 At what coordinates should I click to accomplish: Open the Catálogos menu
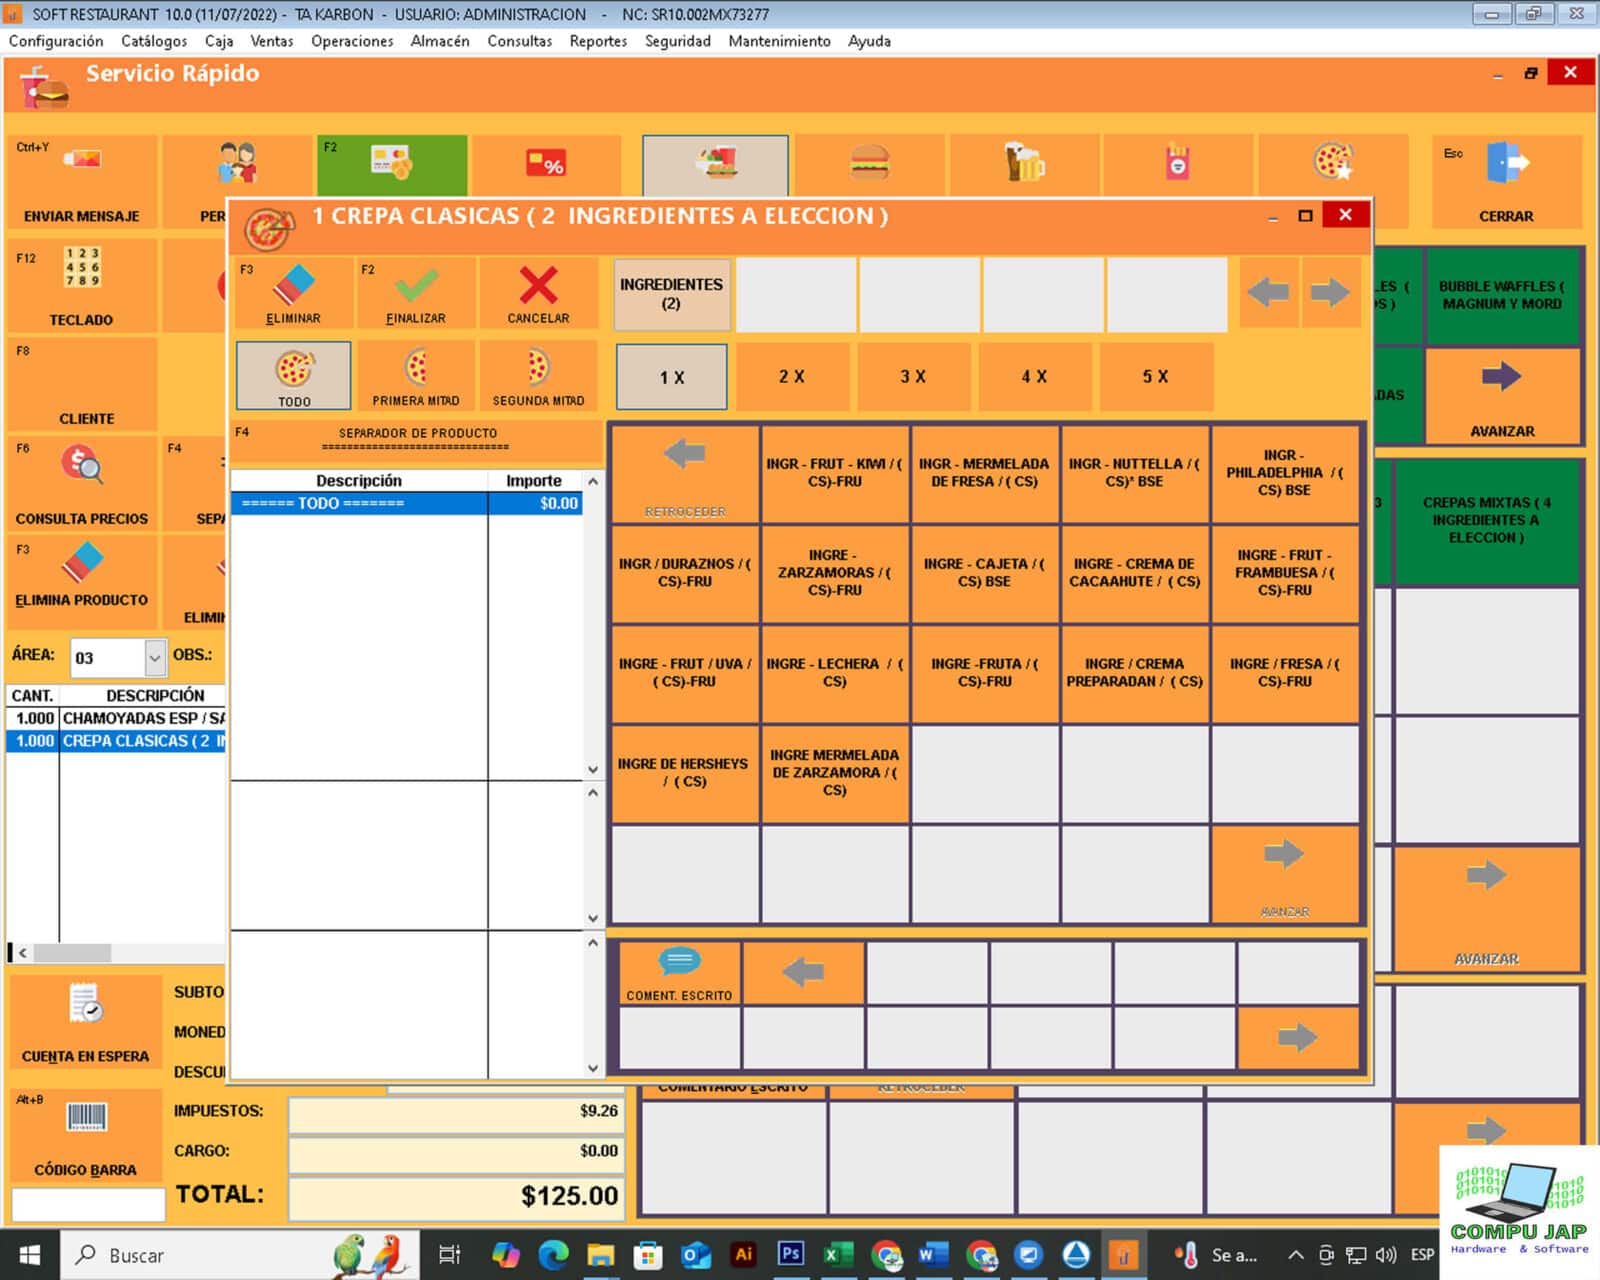(x=154, y=41)
